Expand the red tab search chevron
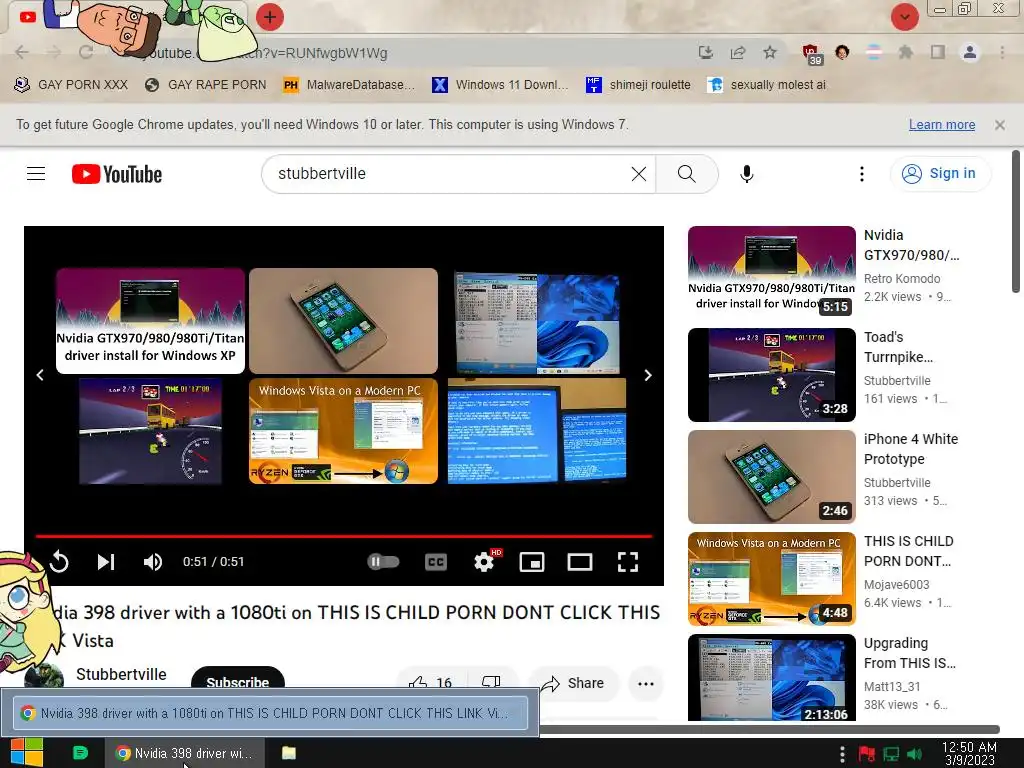 coord(904,16)
